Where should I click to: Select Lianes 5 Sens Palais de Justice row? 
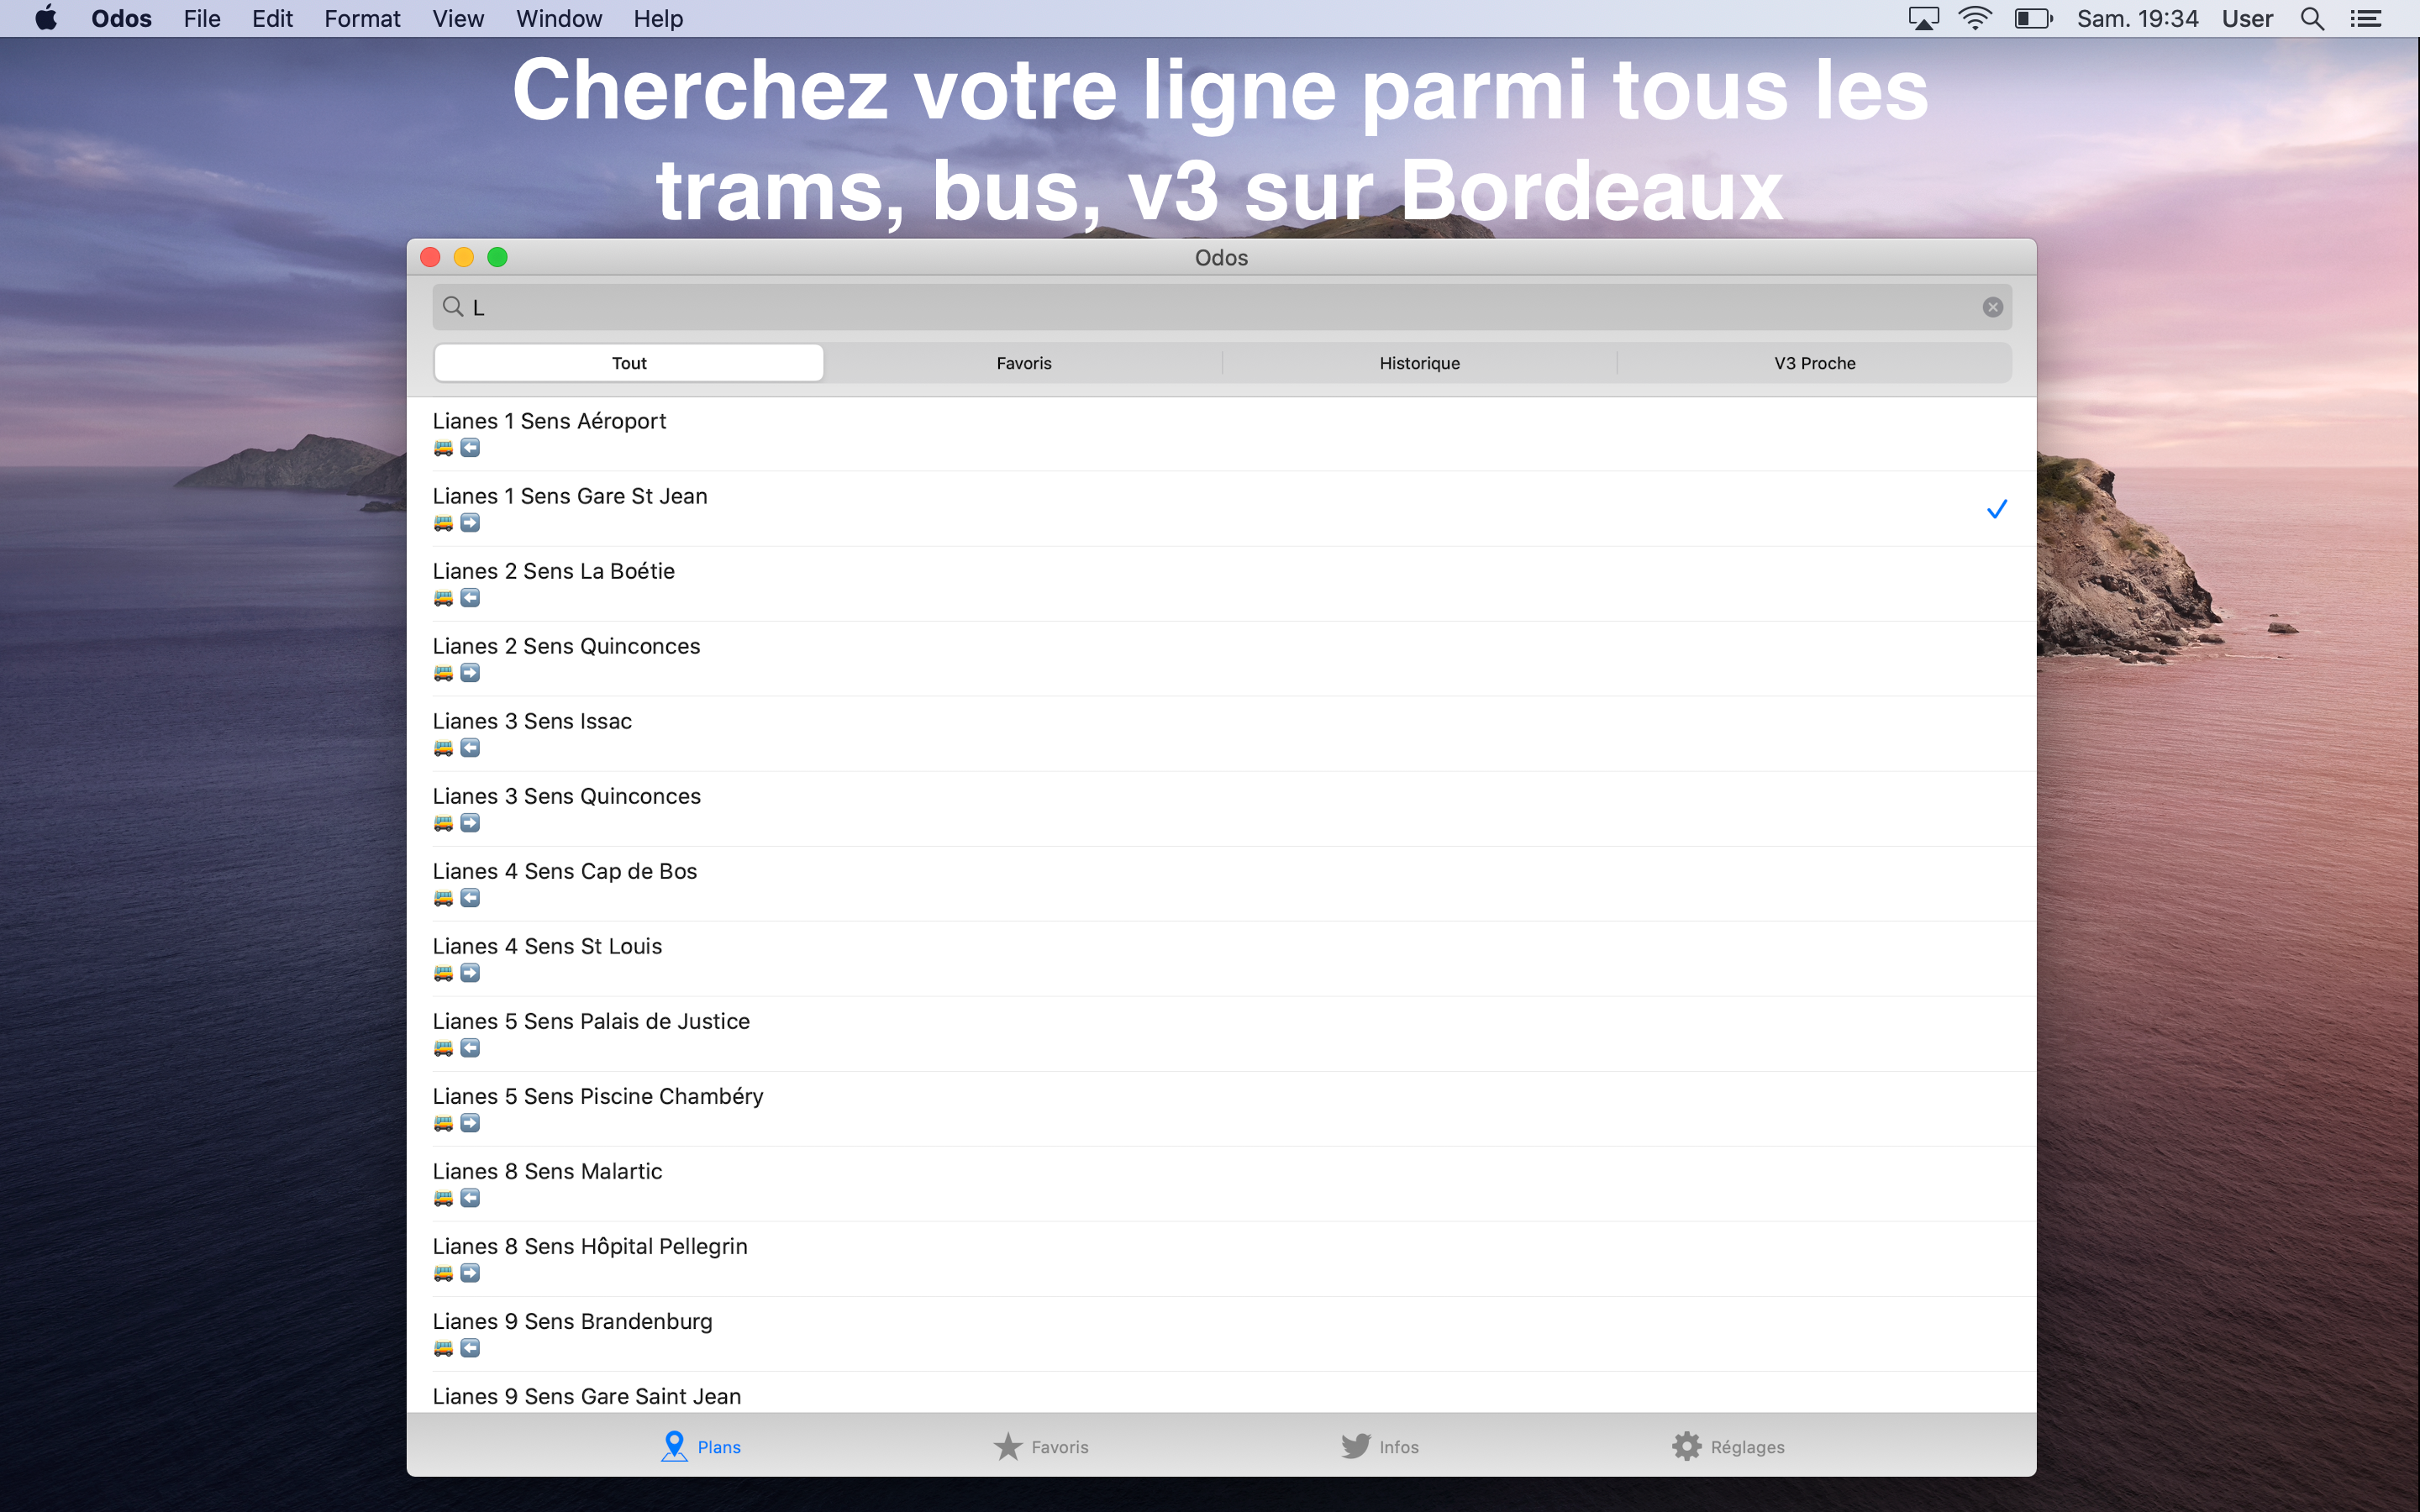click(1221, 1034)
